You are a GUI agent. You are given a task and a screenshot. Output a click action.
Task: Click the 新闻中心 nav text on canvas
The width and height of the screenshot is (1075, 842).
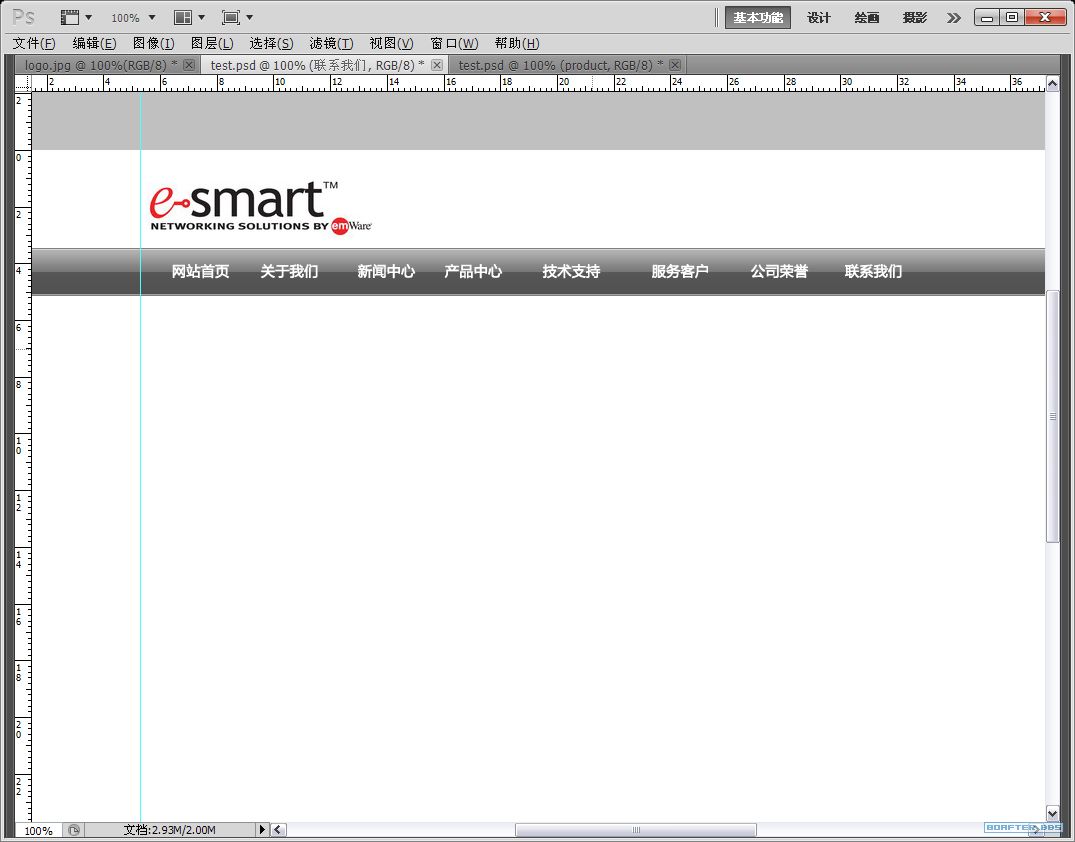386,272
